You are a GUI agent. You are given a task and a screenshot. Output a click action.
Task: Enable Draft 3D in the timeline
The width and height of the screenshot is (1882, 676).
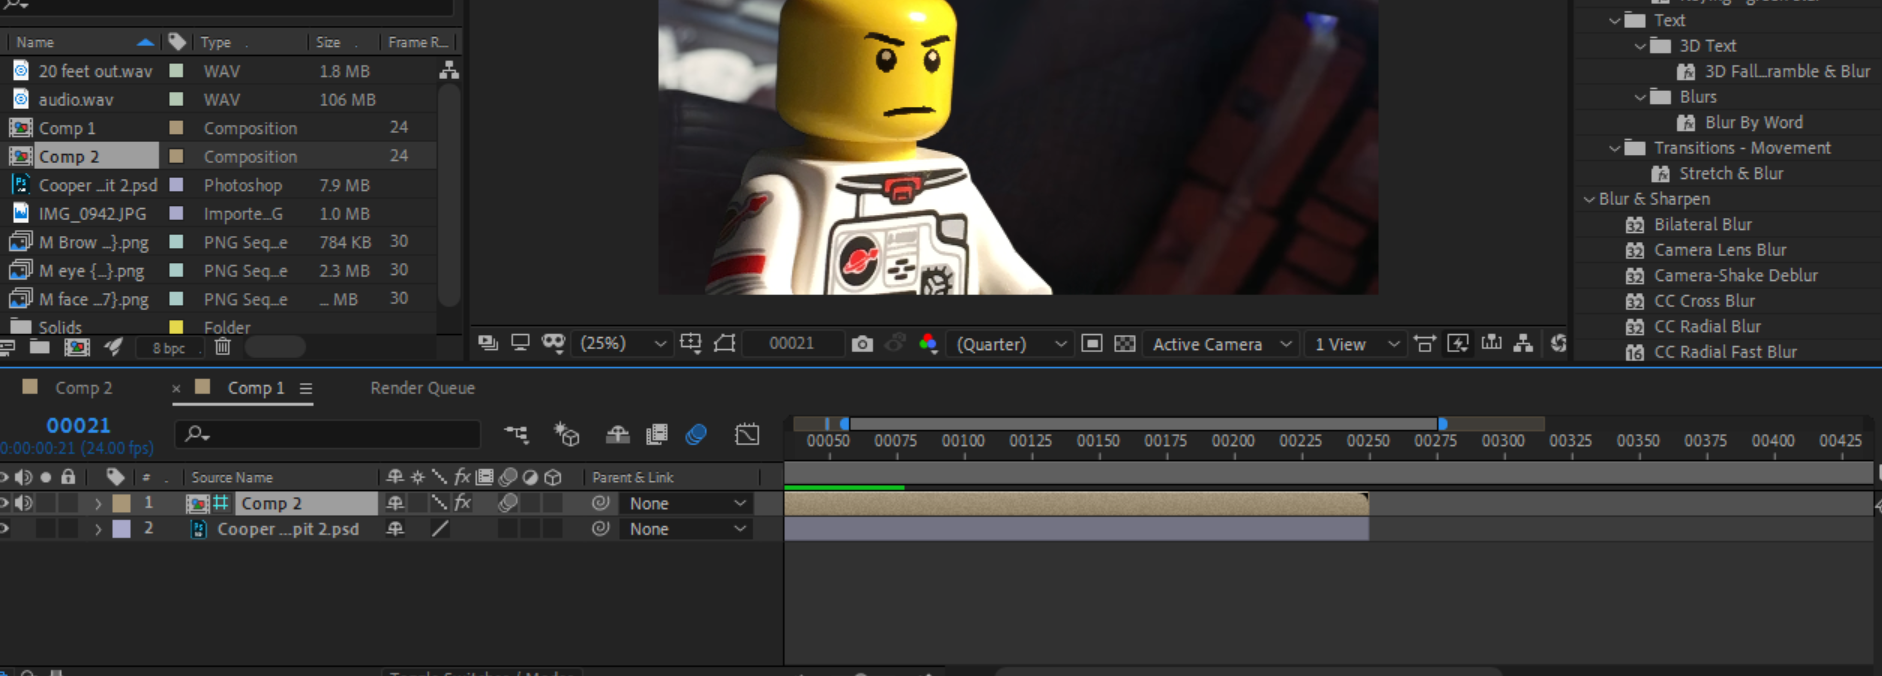(x=567, y=434)
